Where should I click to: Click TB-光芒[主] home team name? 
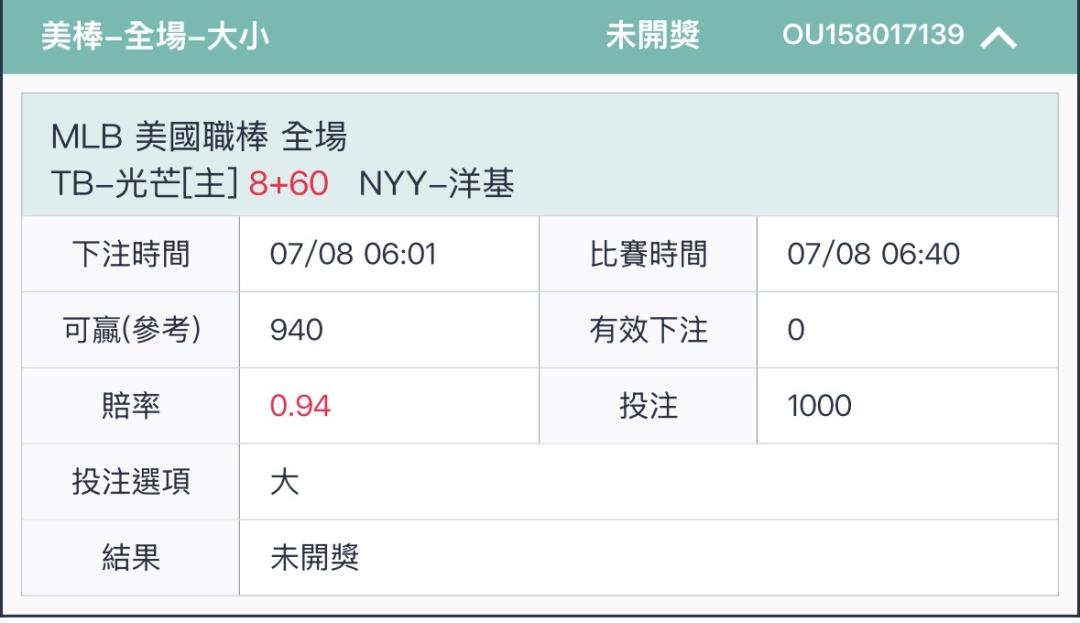(x=144, y=183)
